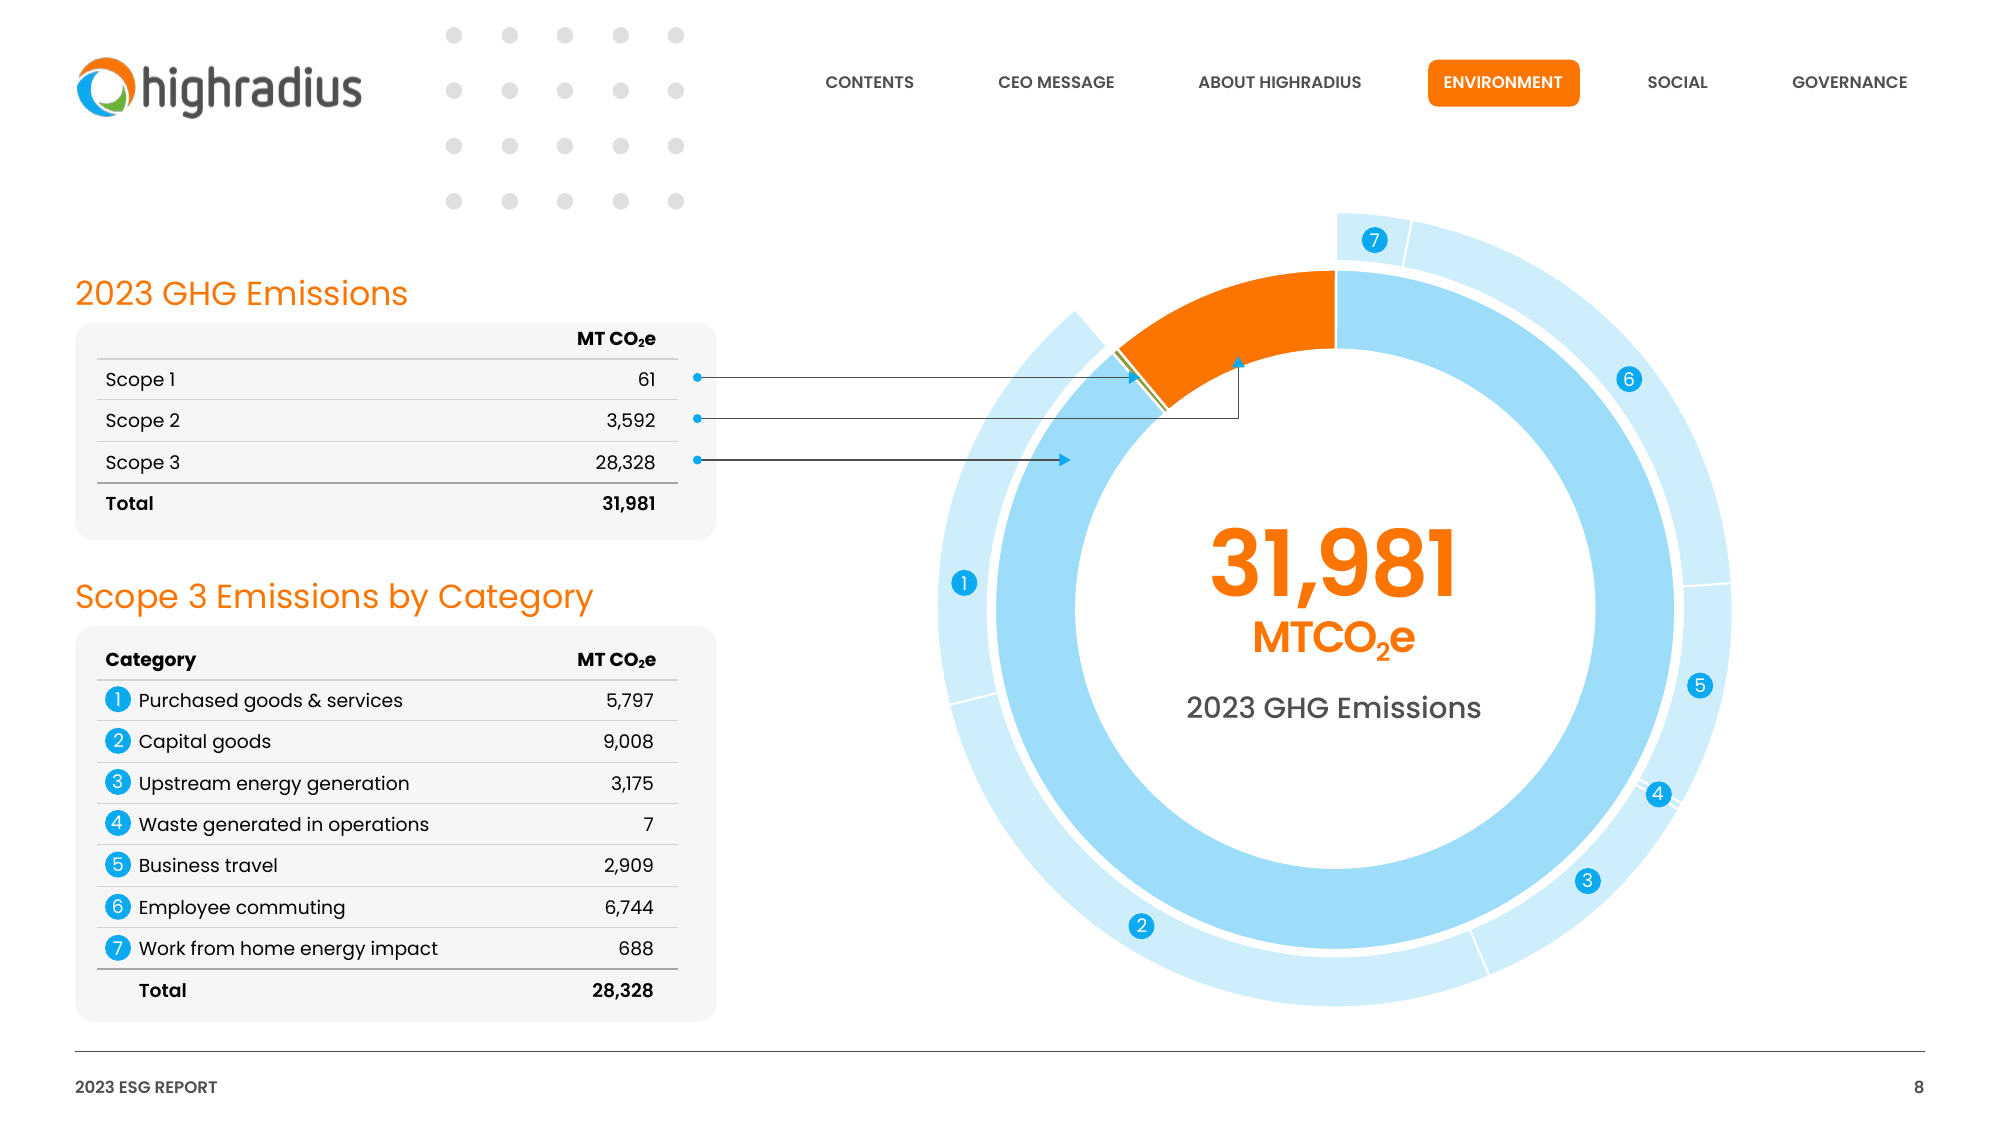Click 'Work from home energy impact' text
The height and width of the screenshot is (1125, 2000).
[288, 949]
